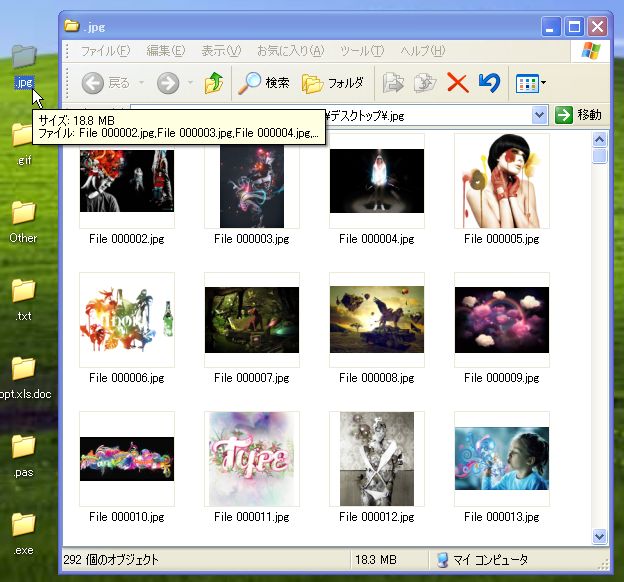Open the Search (検索) magnifier button
The width and height of the screenshot is (624, 582).
click(264, 83)
